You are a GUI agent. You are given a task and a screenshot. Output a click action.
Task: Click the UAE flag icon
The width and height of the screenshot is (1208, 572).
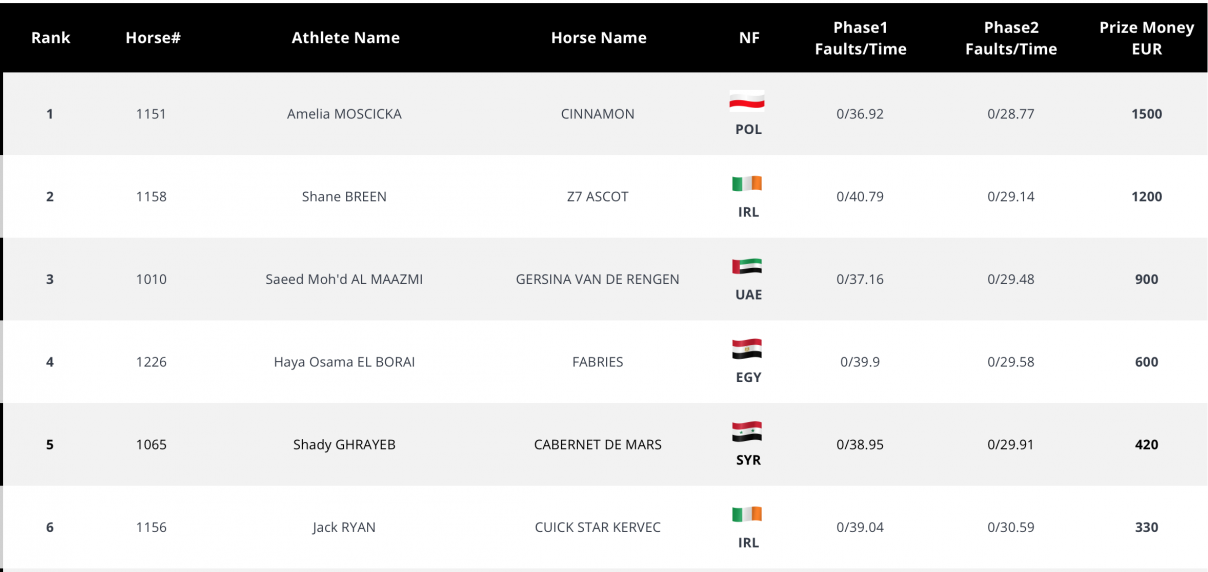[747, 266]
